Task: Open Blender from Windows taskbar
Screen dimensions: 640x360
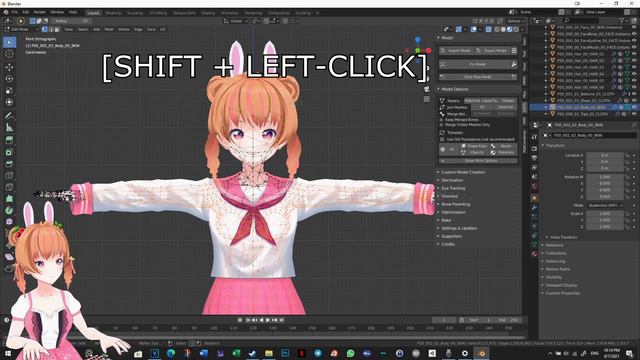Action: 482,353
